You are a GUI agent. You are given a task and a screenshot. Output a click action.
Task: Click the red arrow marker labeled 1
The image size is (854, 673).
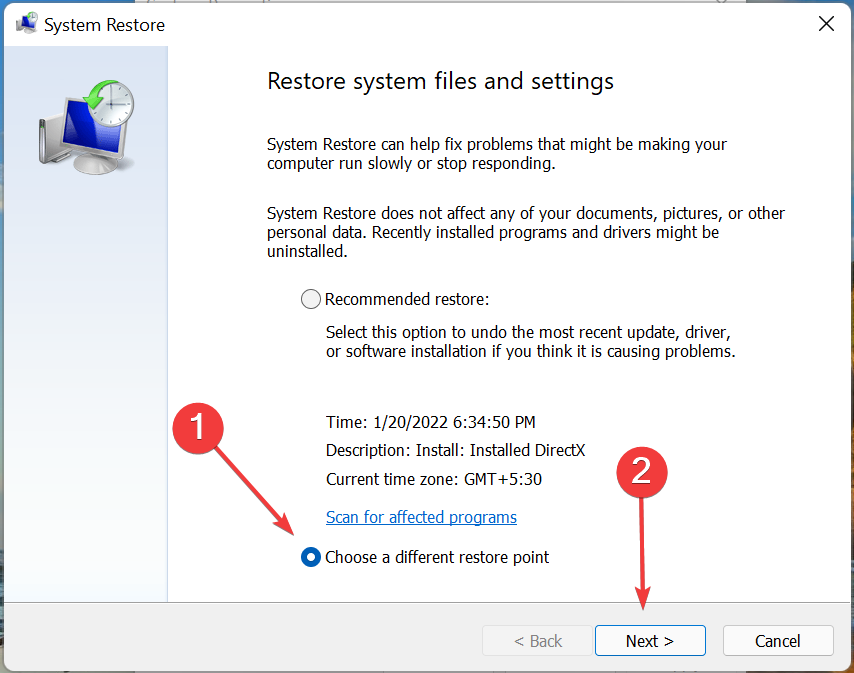pyautogui.click(x=198, y=428)
